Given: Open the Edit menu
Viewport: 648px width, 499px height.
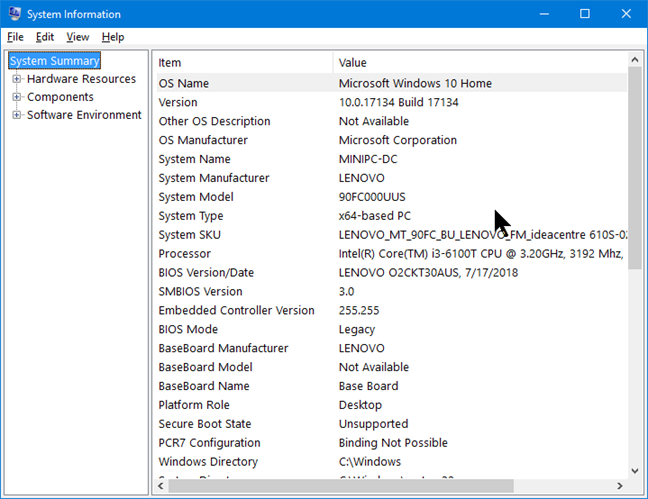Looking at the screenshot, I should pos(45,37).
